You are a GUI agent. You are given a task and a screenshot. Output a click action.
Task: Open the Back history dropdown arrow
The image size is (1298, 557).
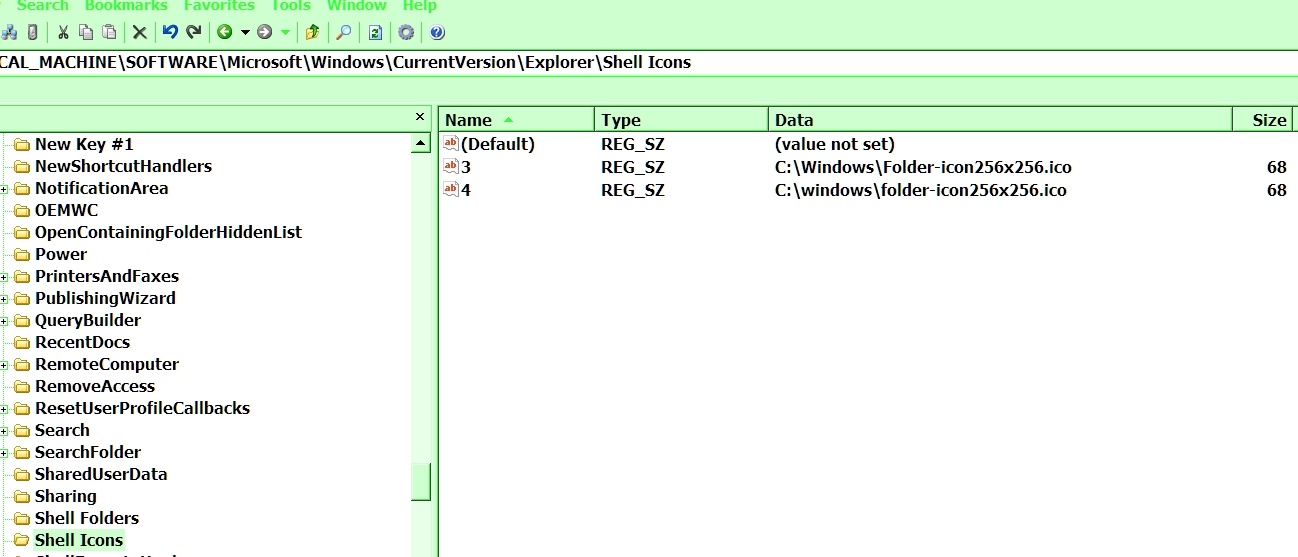pyautogui.click(x=245, y=32)
